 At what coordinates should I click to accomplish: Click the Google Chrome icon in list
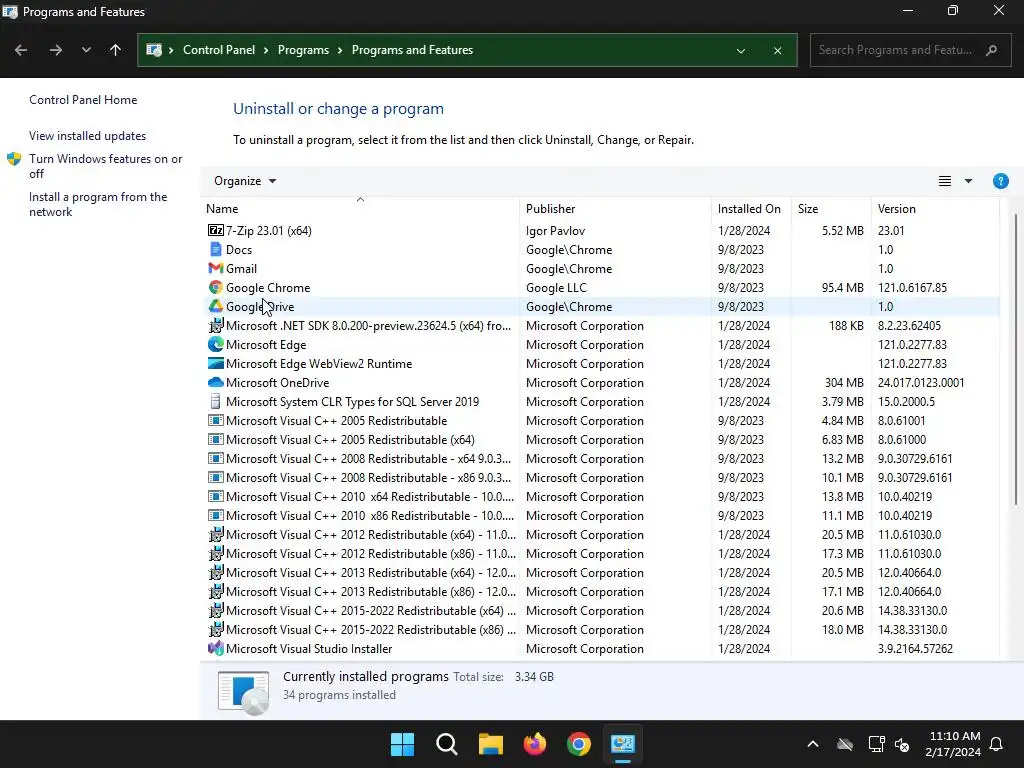click(x=216, y=287)
